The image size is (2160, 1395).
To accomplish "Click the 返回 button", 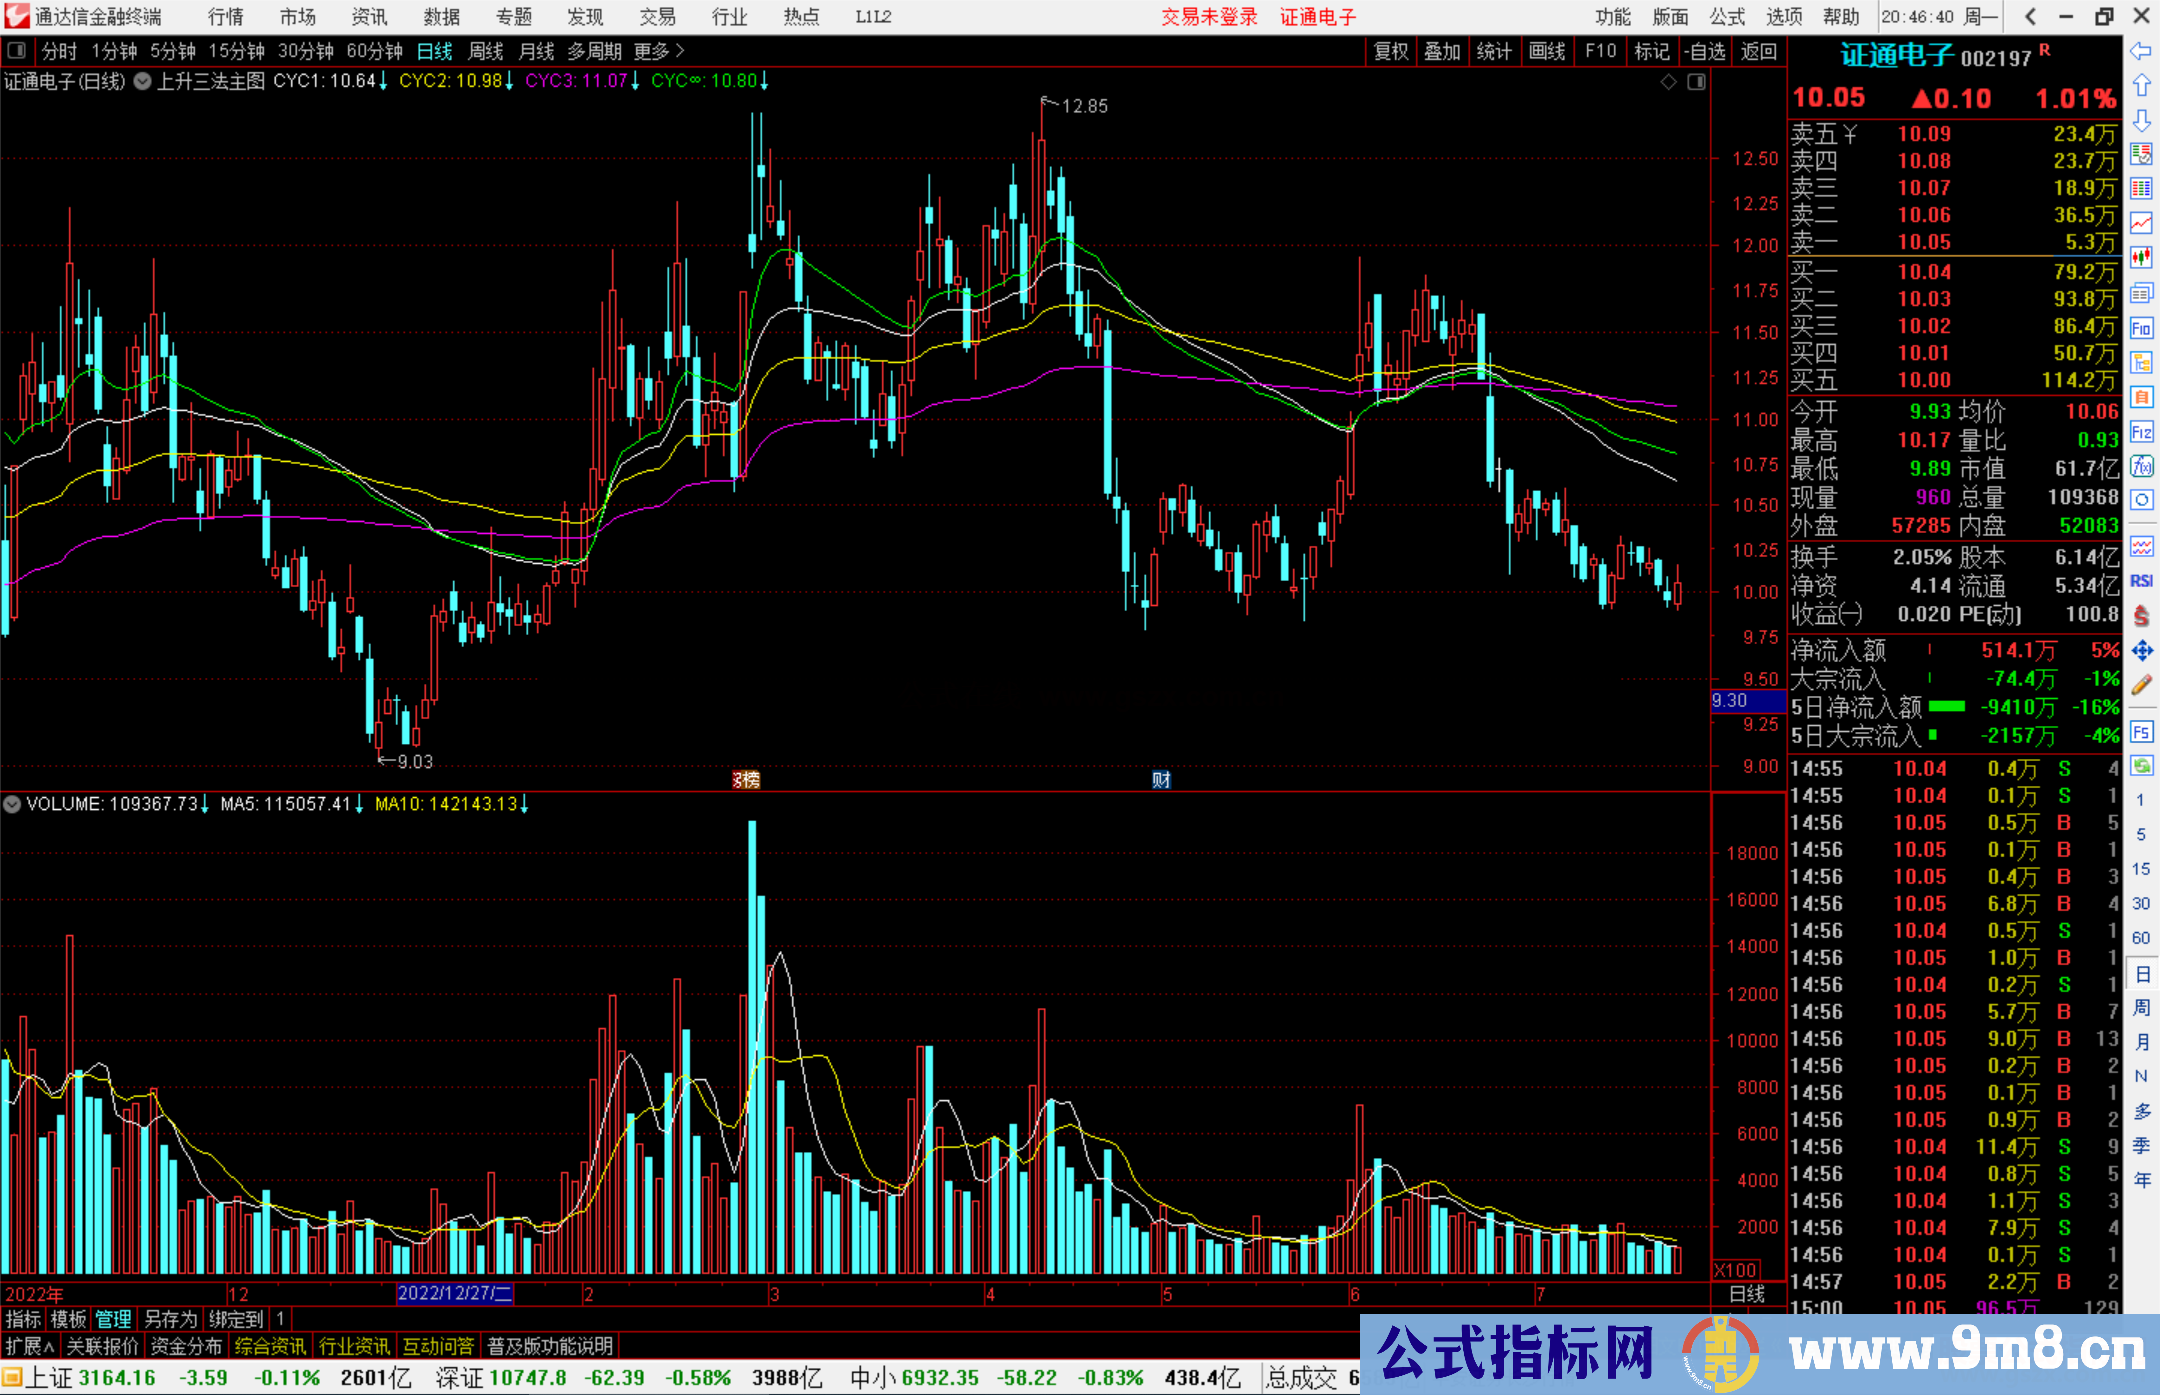I will [1758, 51].
